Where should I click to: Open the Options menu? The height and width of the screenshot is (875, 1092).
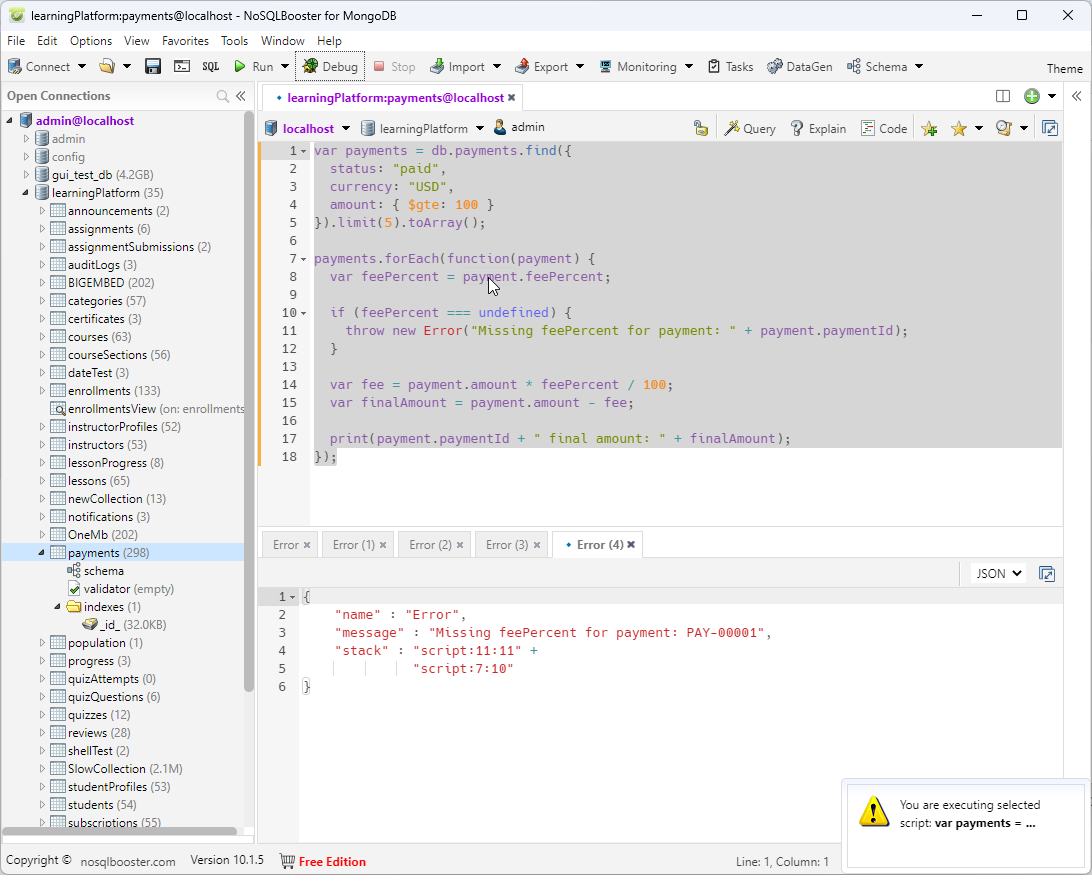coord(91,40)
